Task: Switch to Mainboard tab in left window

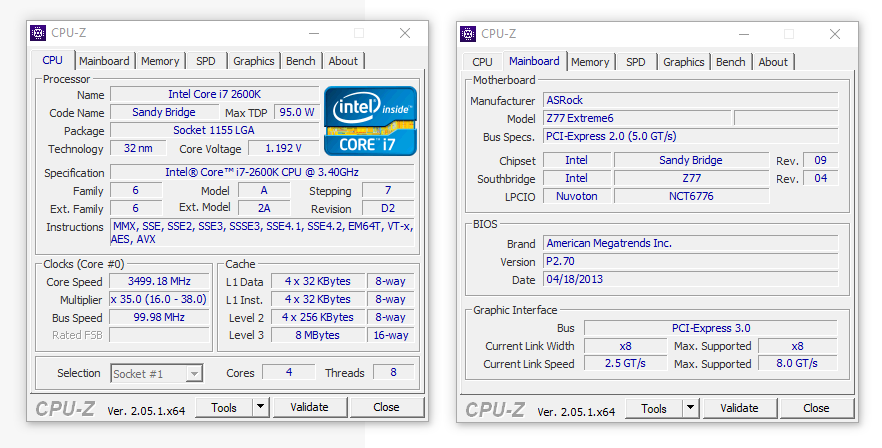Action: click(104, 61)
